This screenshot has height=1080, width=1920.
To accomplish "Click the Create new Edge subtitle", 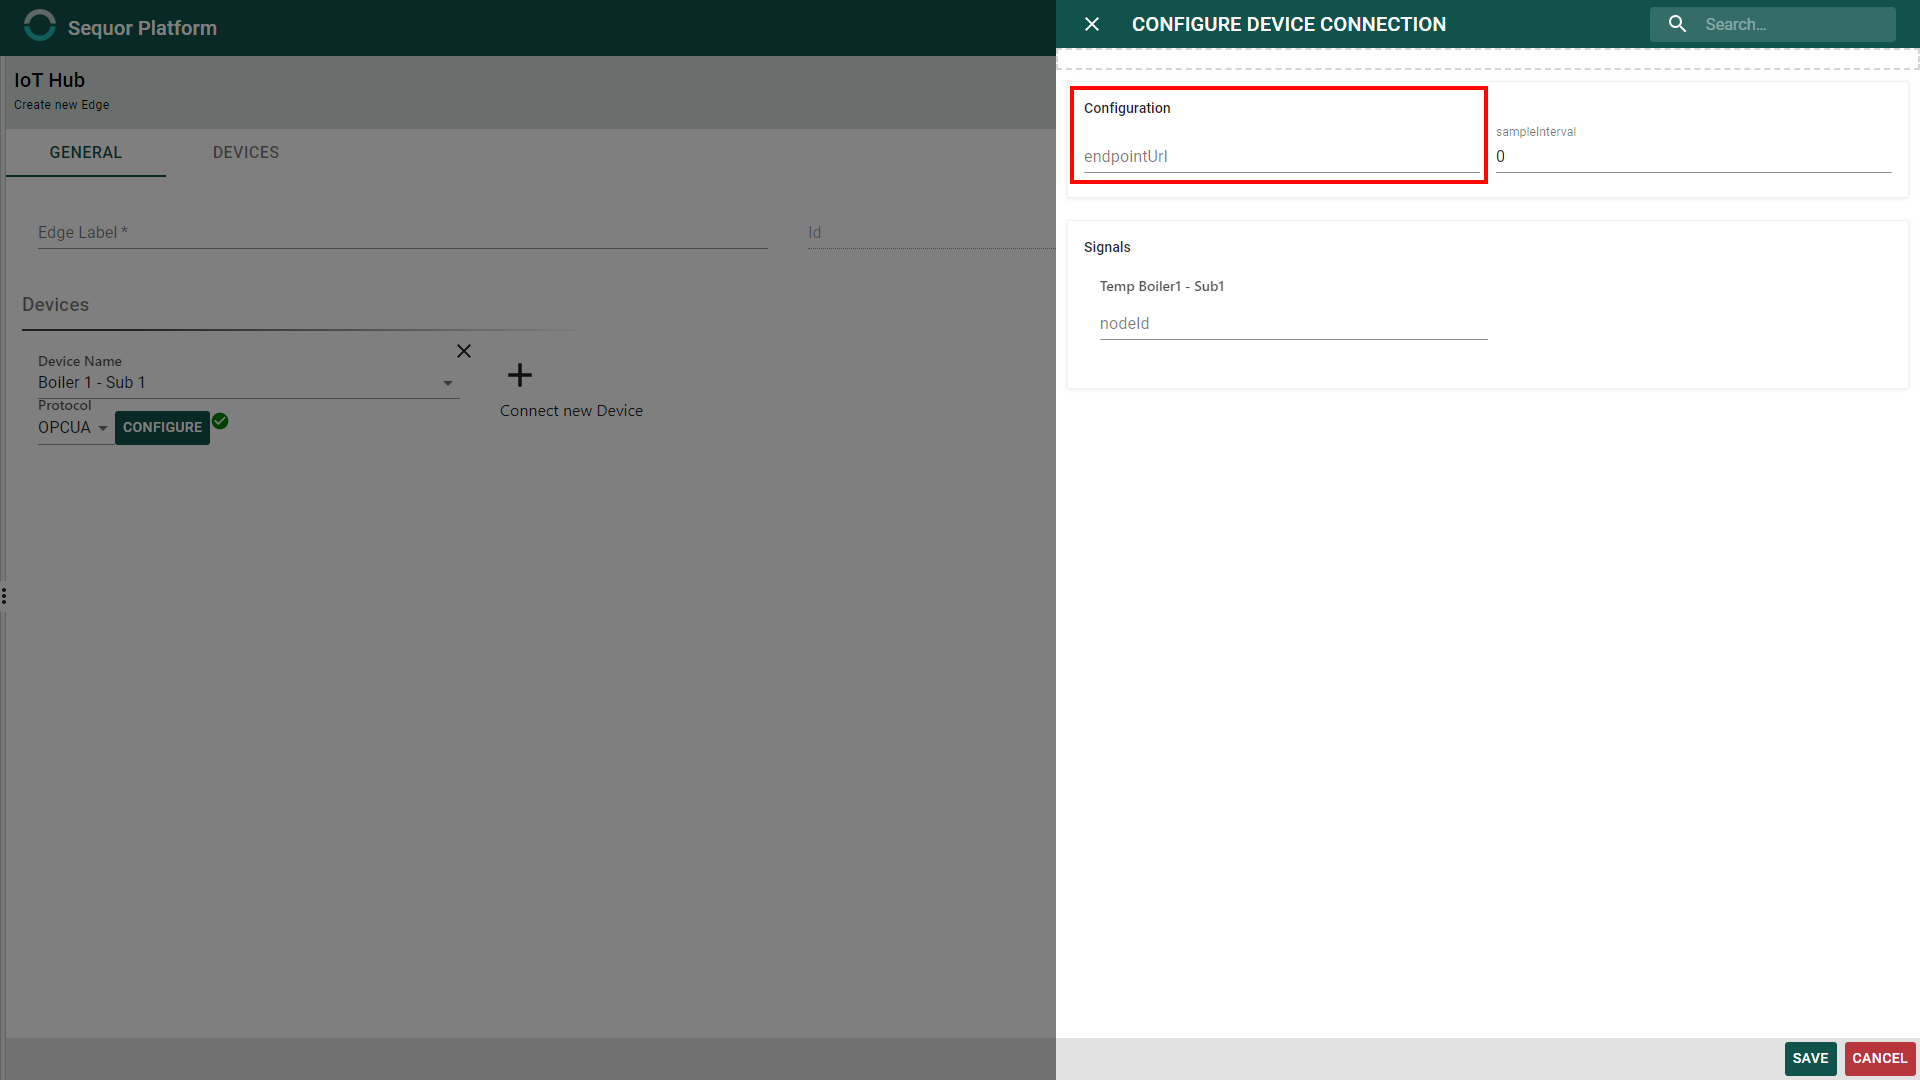I will coord(61,105).
